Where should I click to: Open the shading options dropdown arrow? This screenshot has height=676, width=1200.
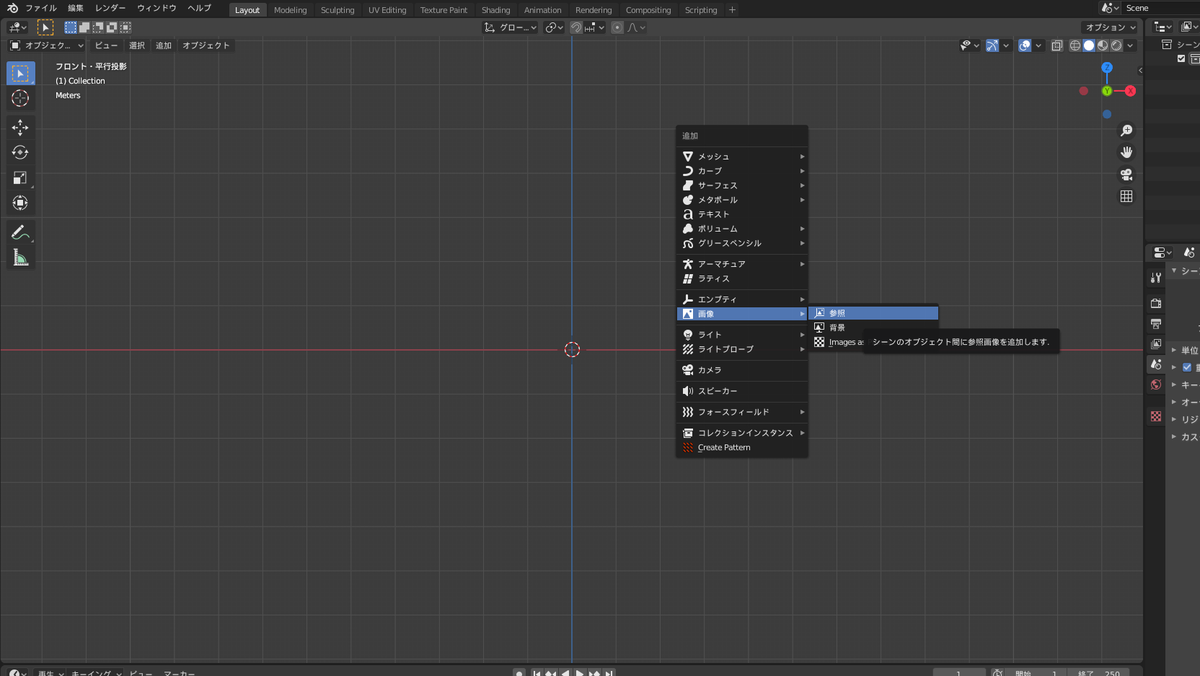(1130, 45)
